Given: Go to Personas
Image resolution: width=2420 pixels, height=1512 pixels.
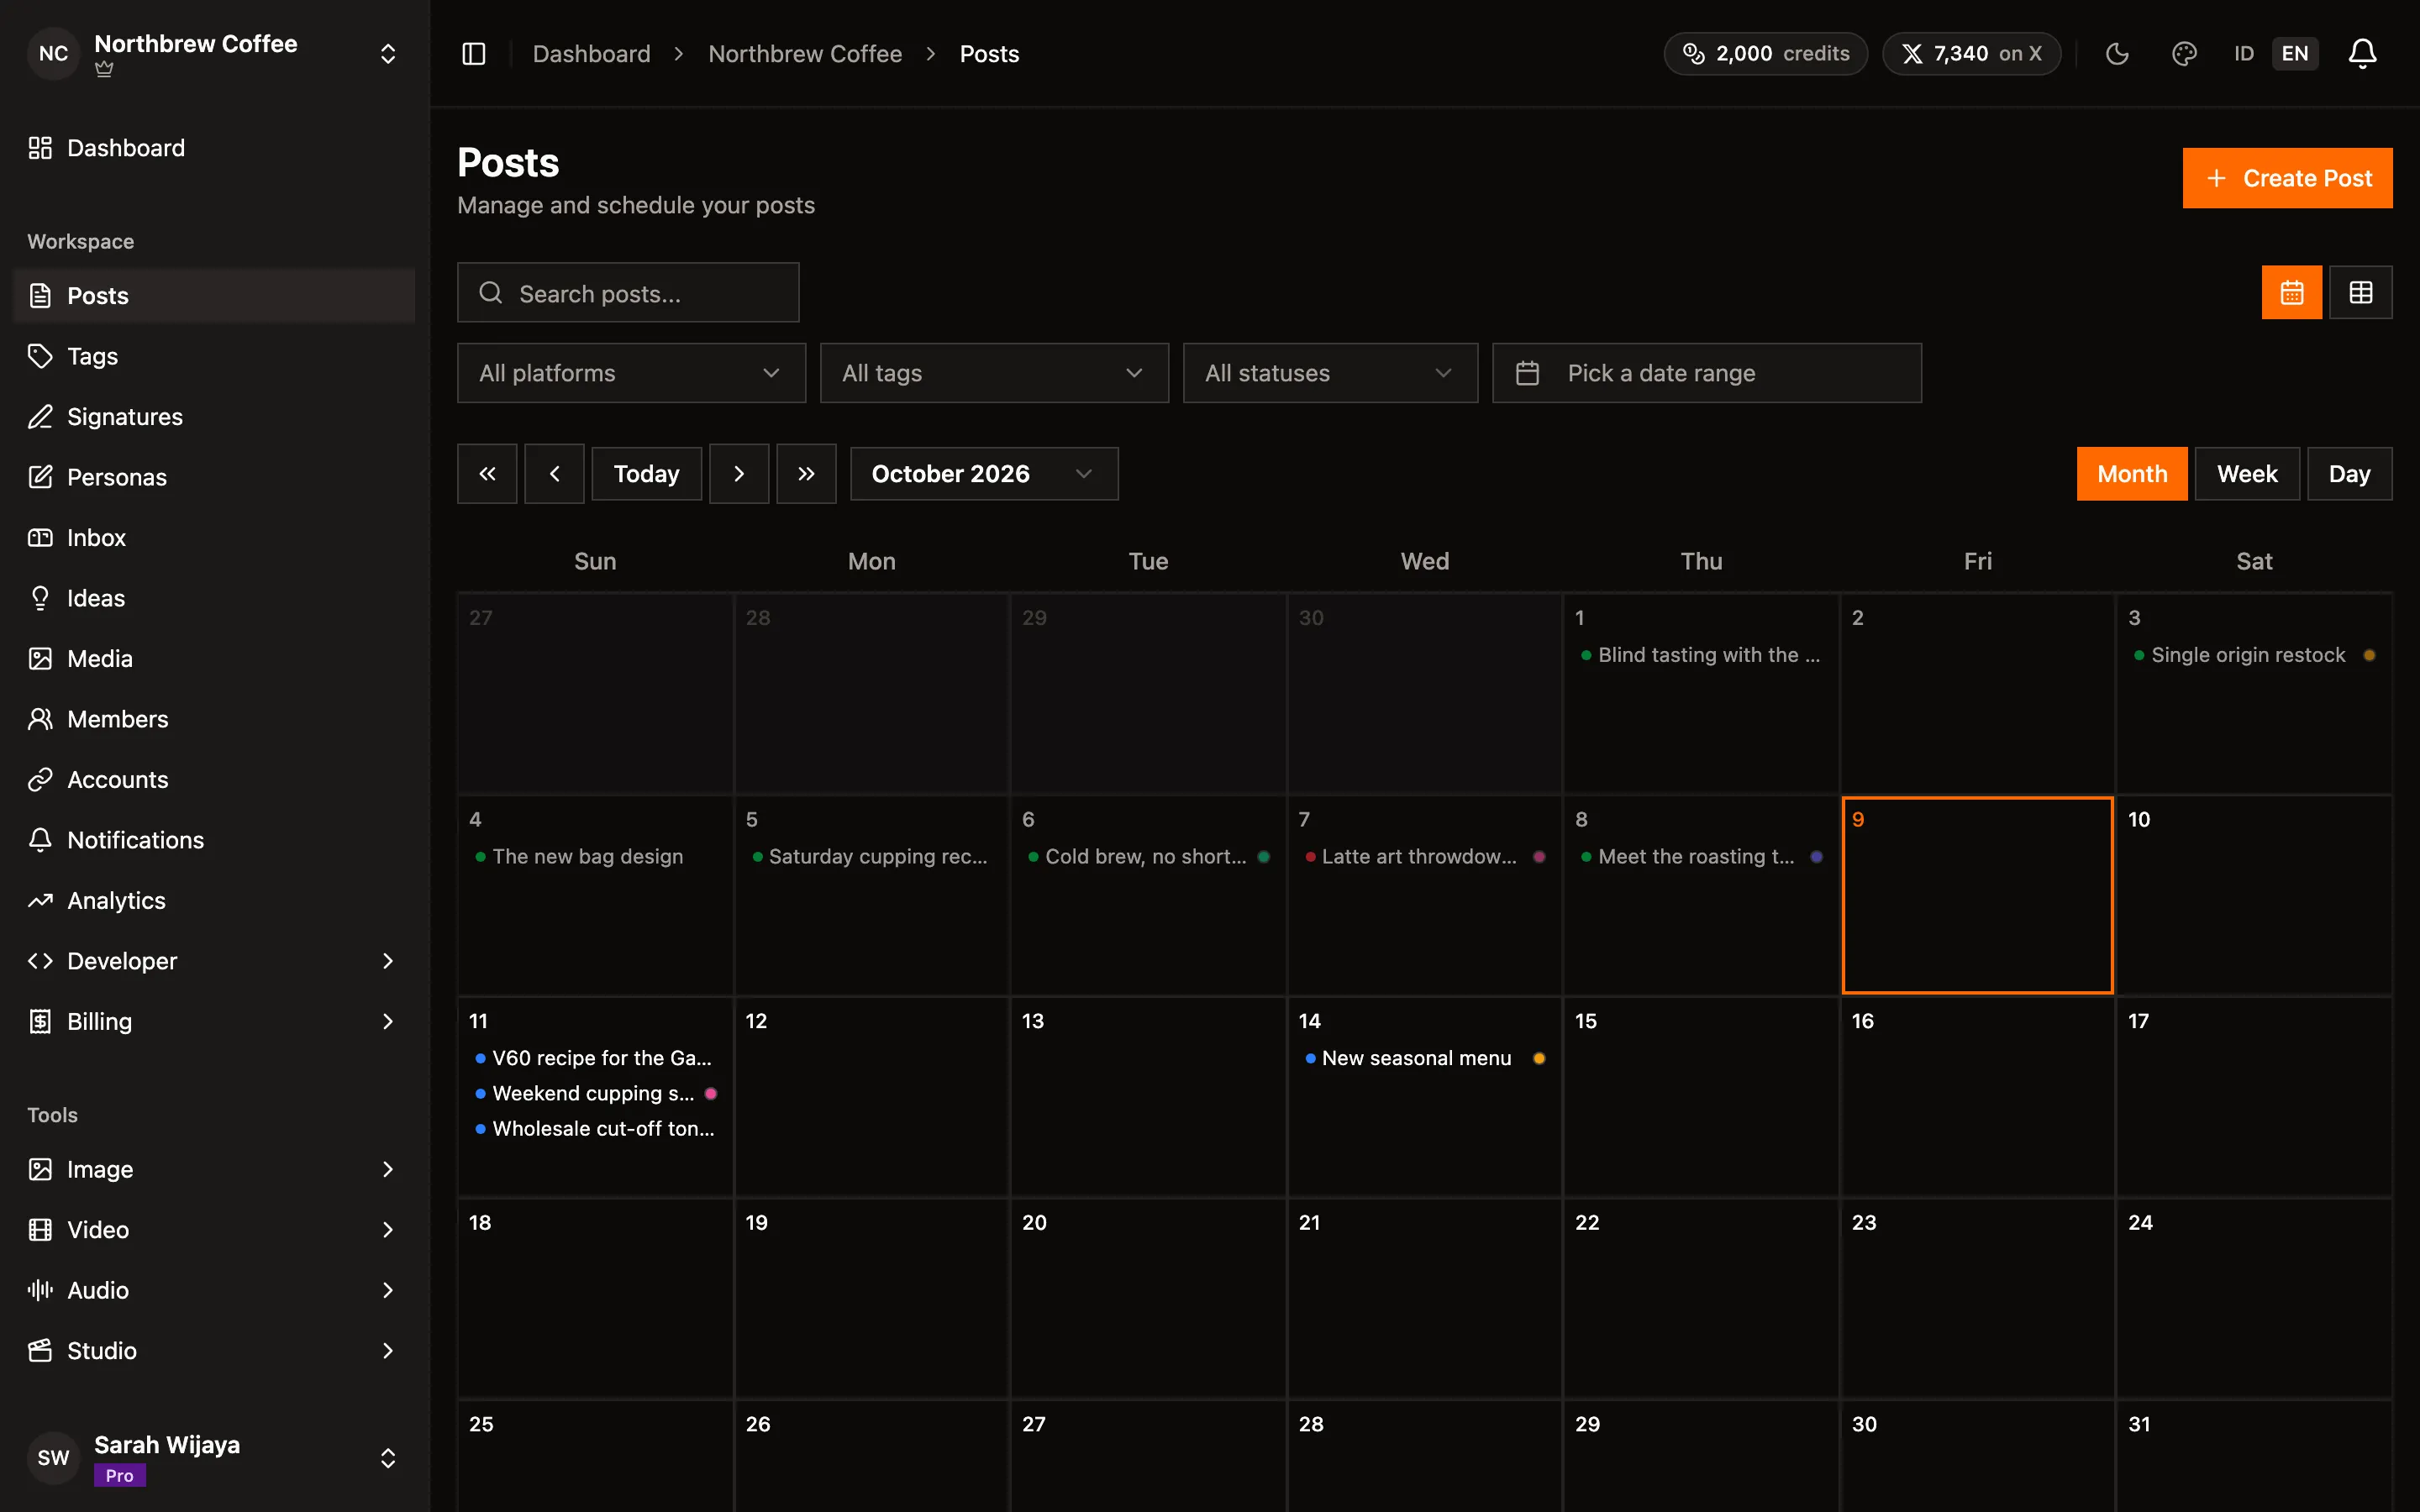Looking at the screenshot, I should [x=214, y=477].
